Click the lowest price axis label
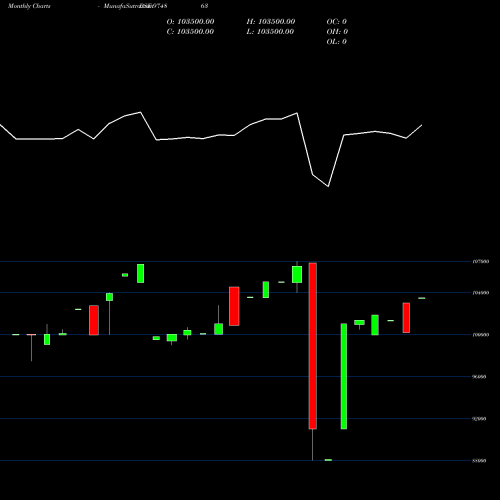Viewport: 500px width, 500px height. point(480,461)
